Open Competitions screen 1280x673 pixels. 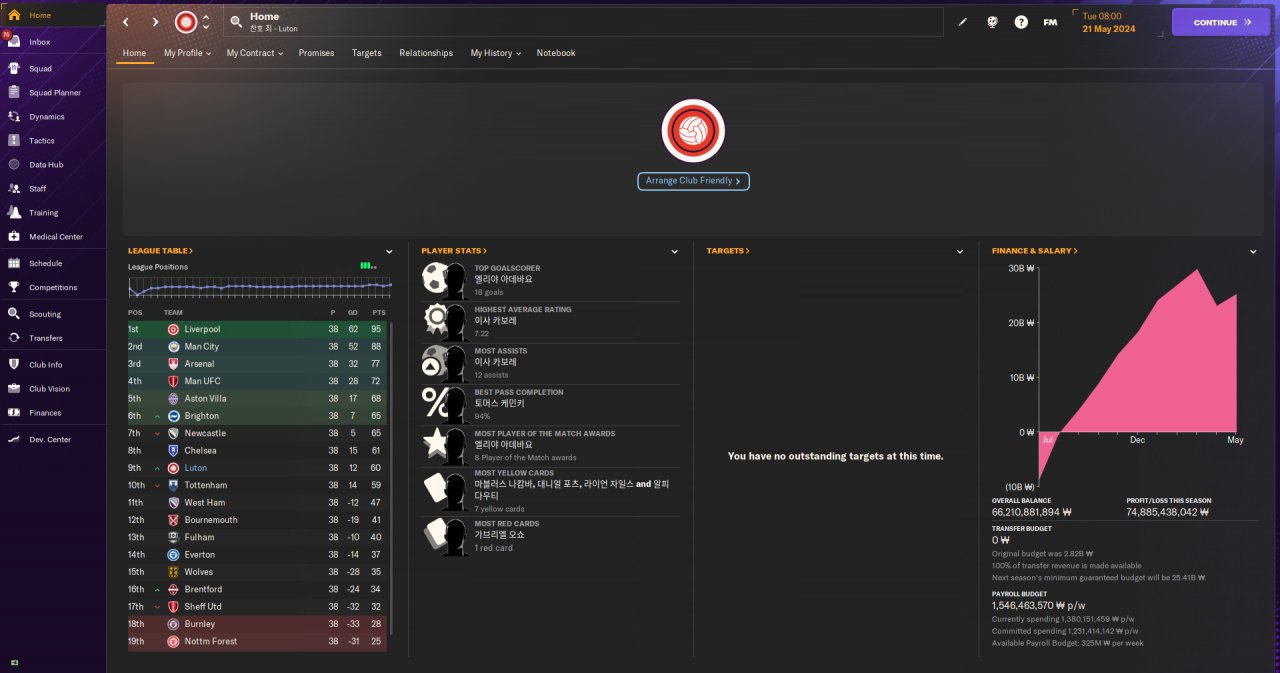53,287
